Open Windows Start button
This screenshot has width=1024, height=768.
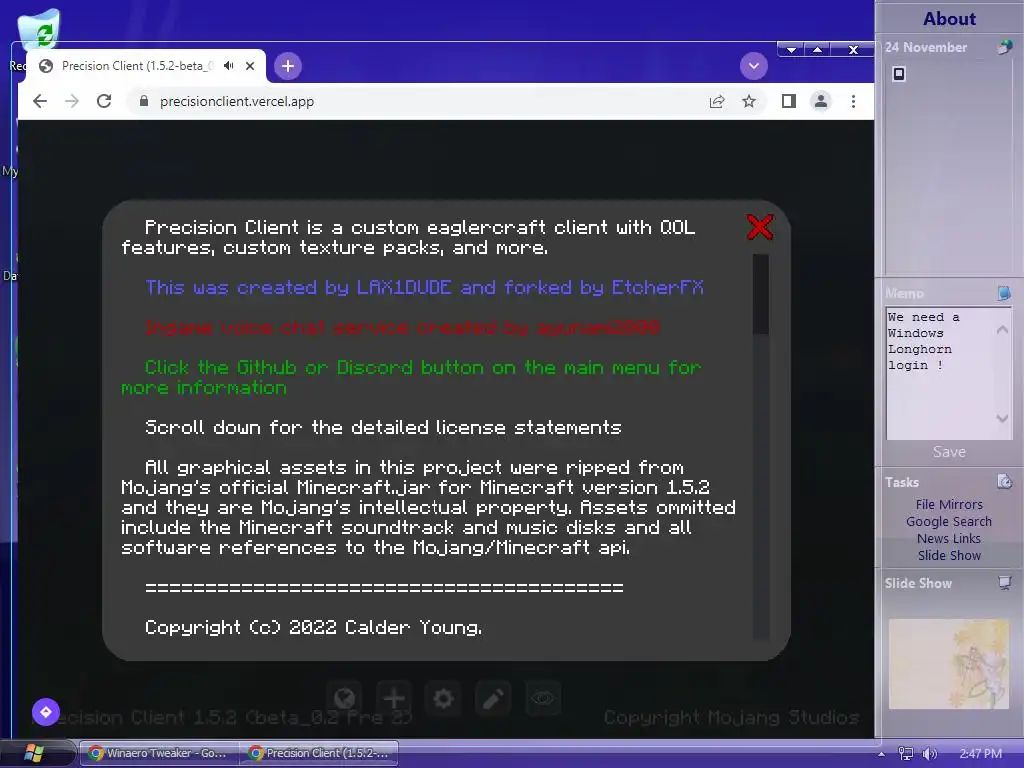(34, 753)
